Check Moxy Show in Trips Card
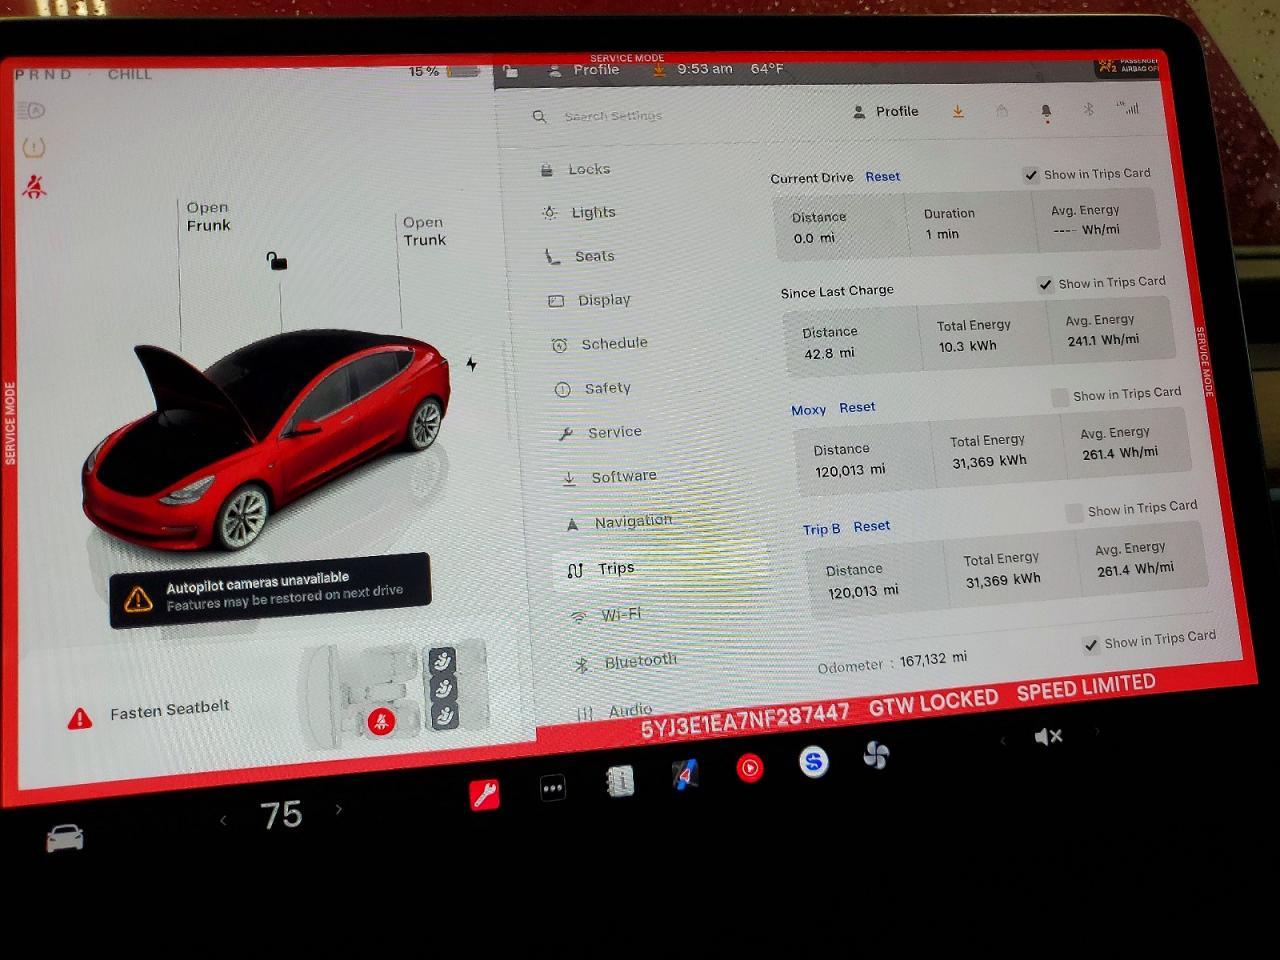 [1060, 397]
